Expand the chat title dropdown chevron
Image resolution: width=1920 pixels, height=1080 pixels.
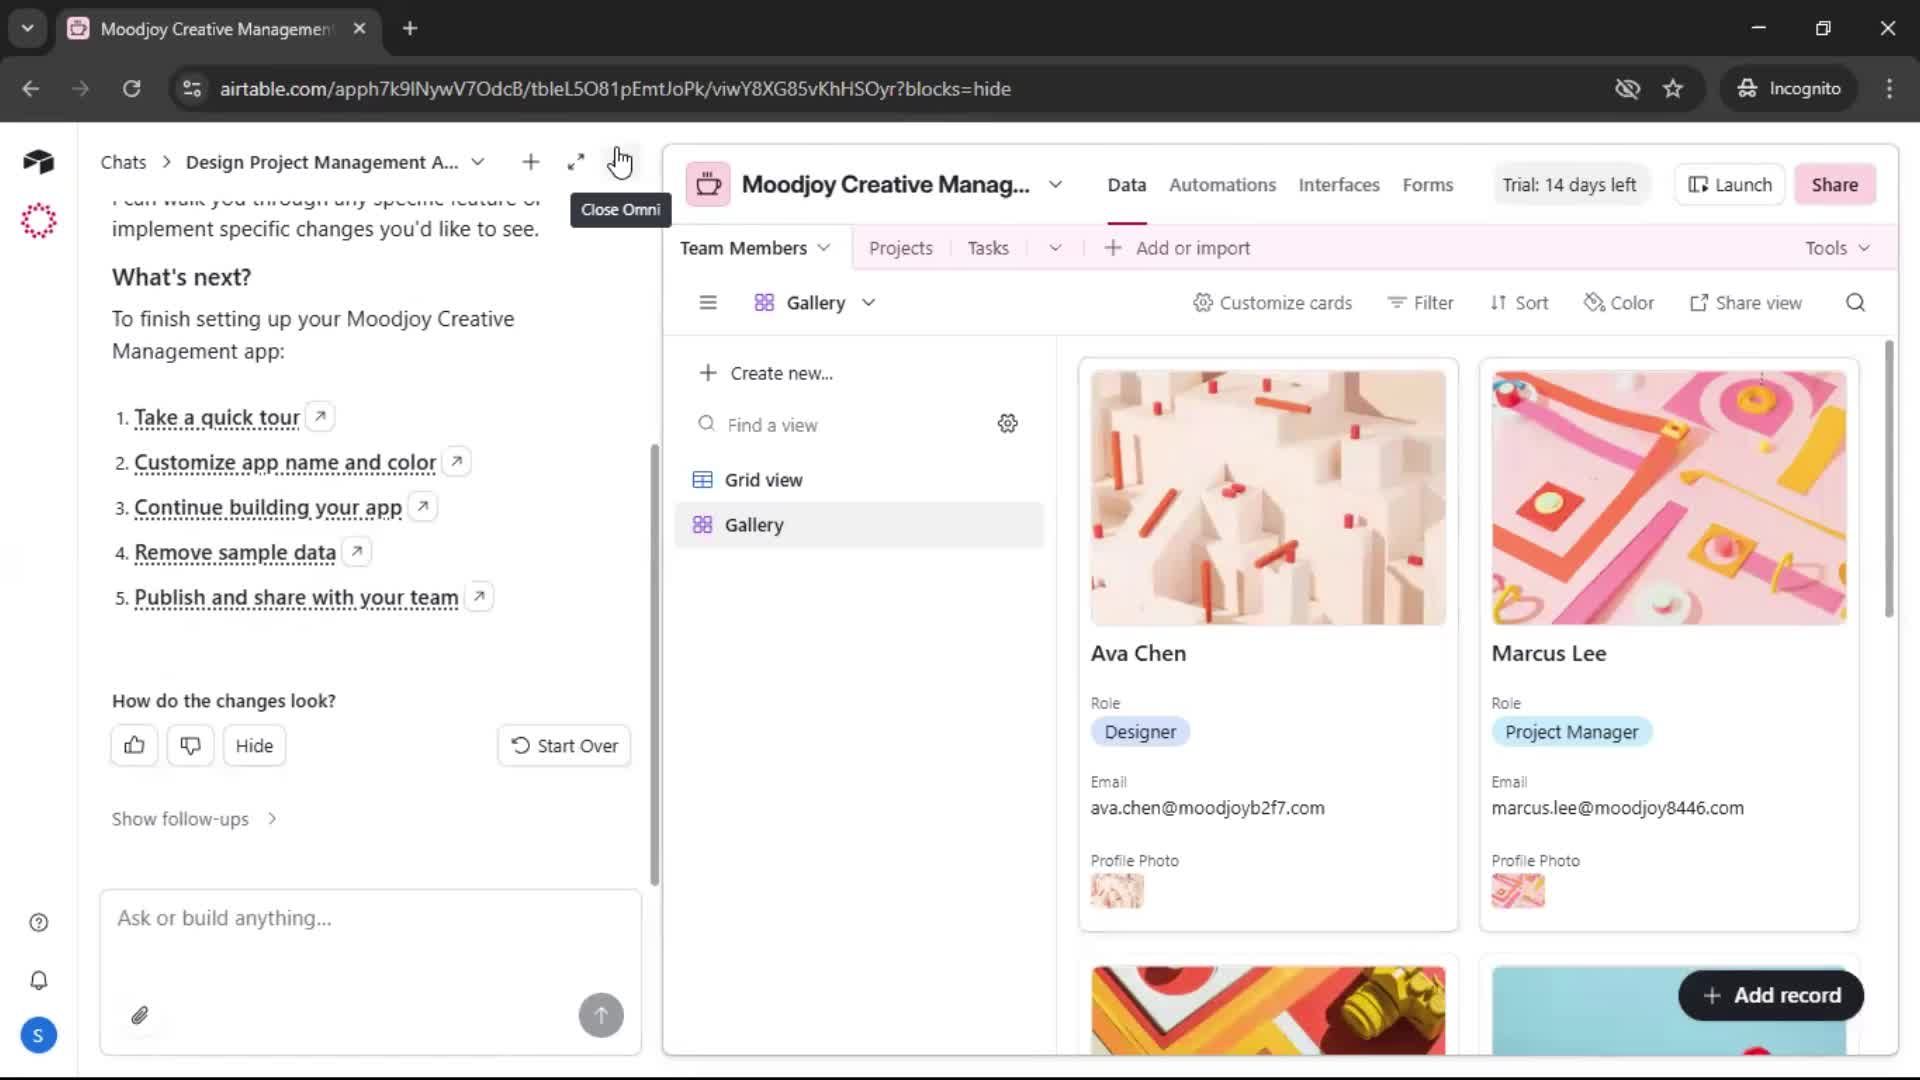[478, 162]
